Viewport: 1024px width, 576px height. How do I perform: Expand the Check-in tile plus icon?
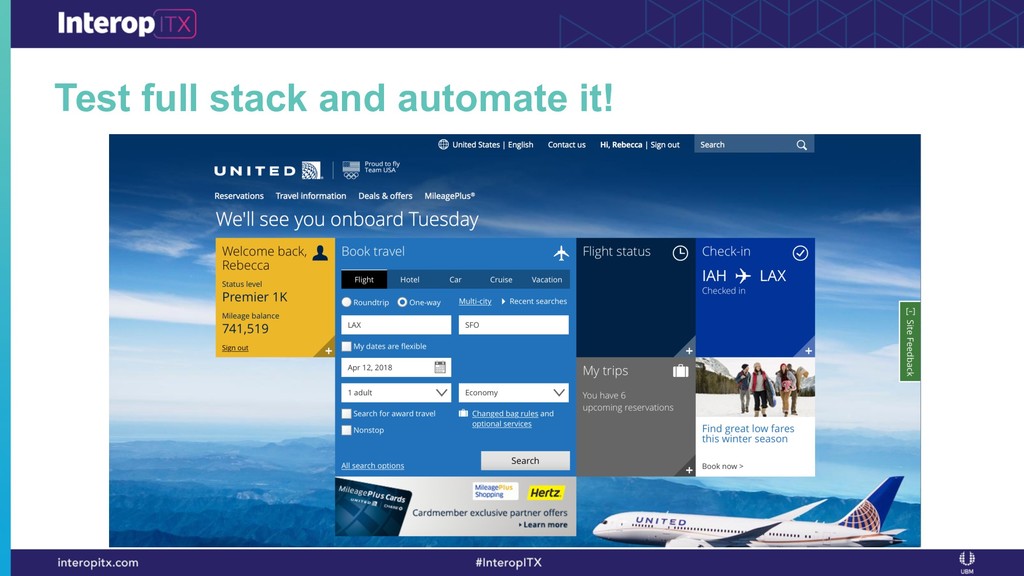tap(808, 351)
